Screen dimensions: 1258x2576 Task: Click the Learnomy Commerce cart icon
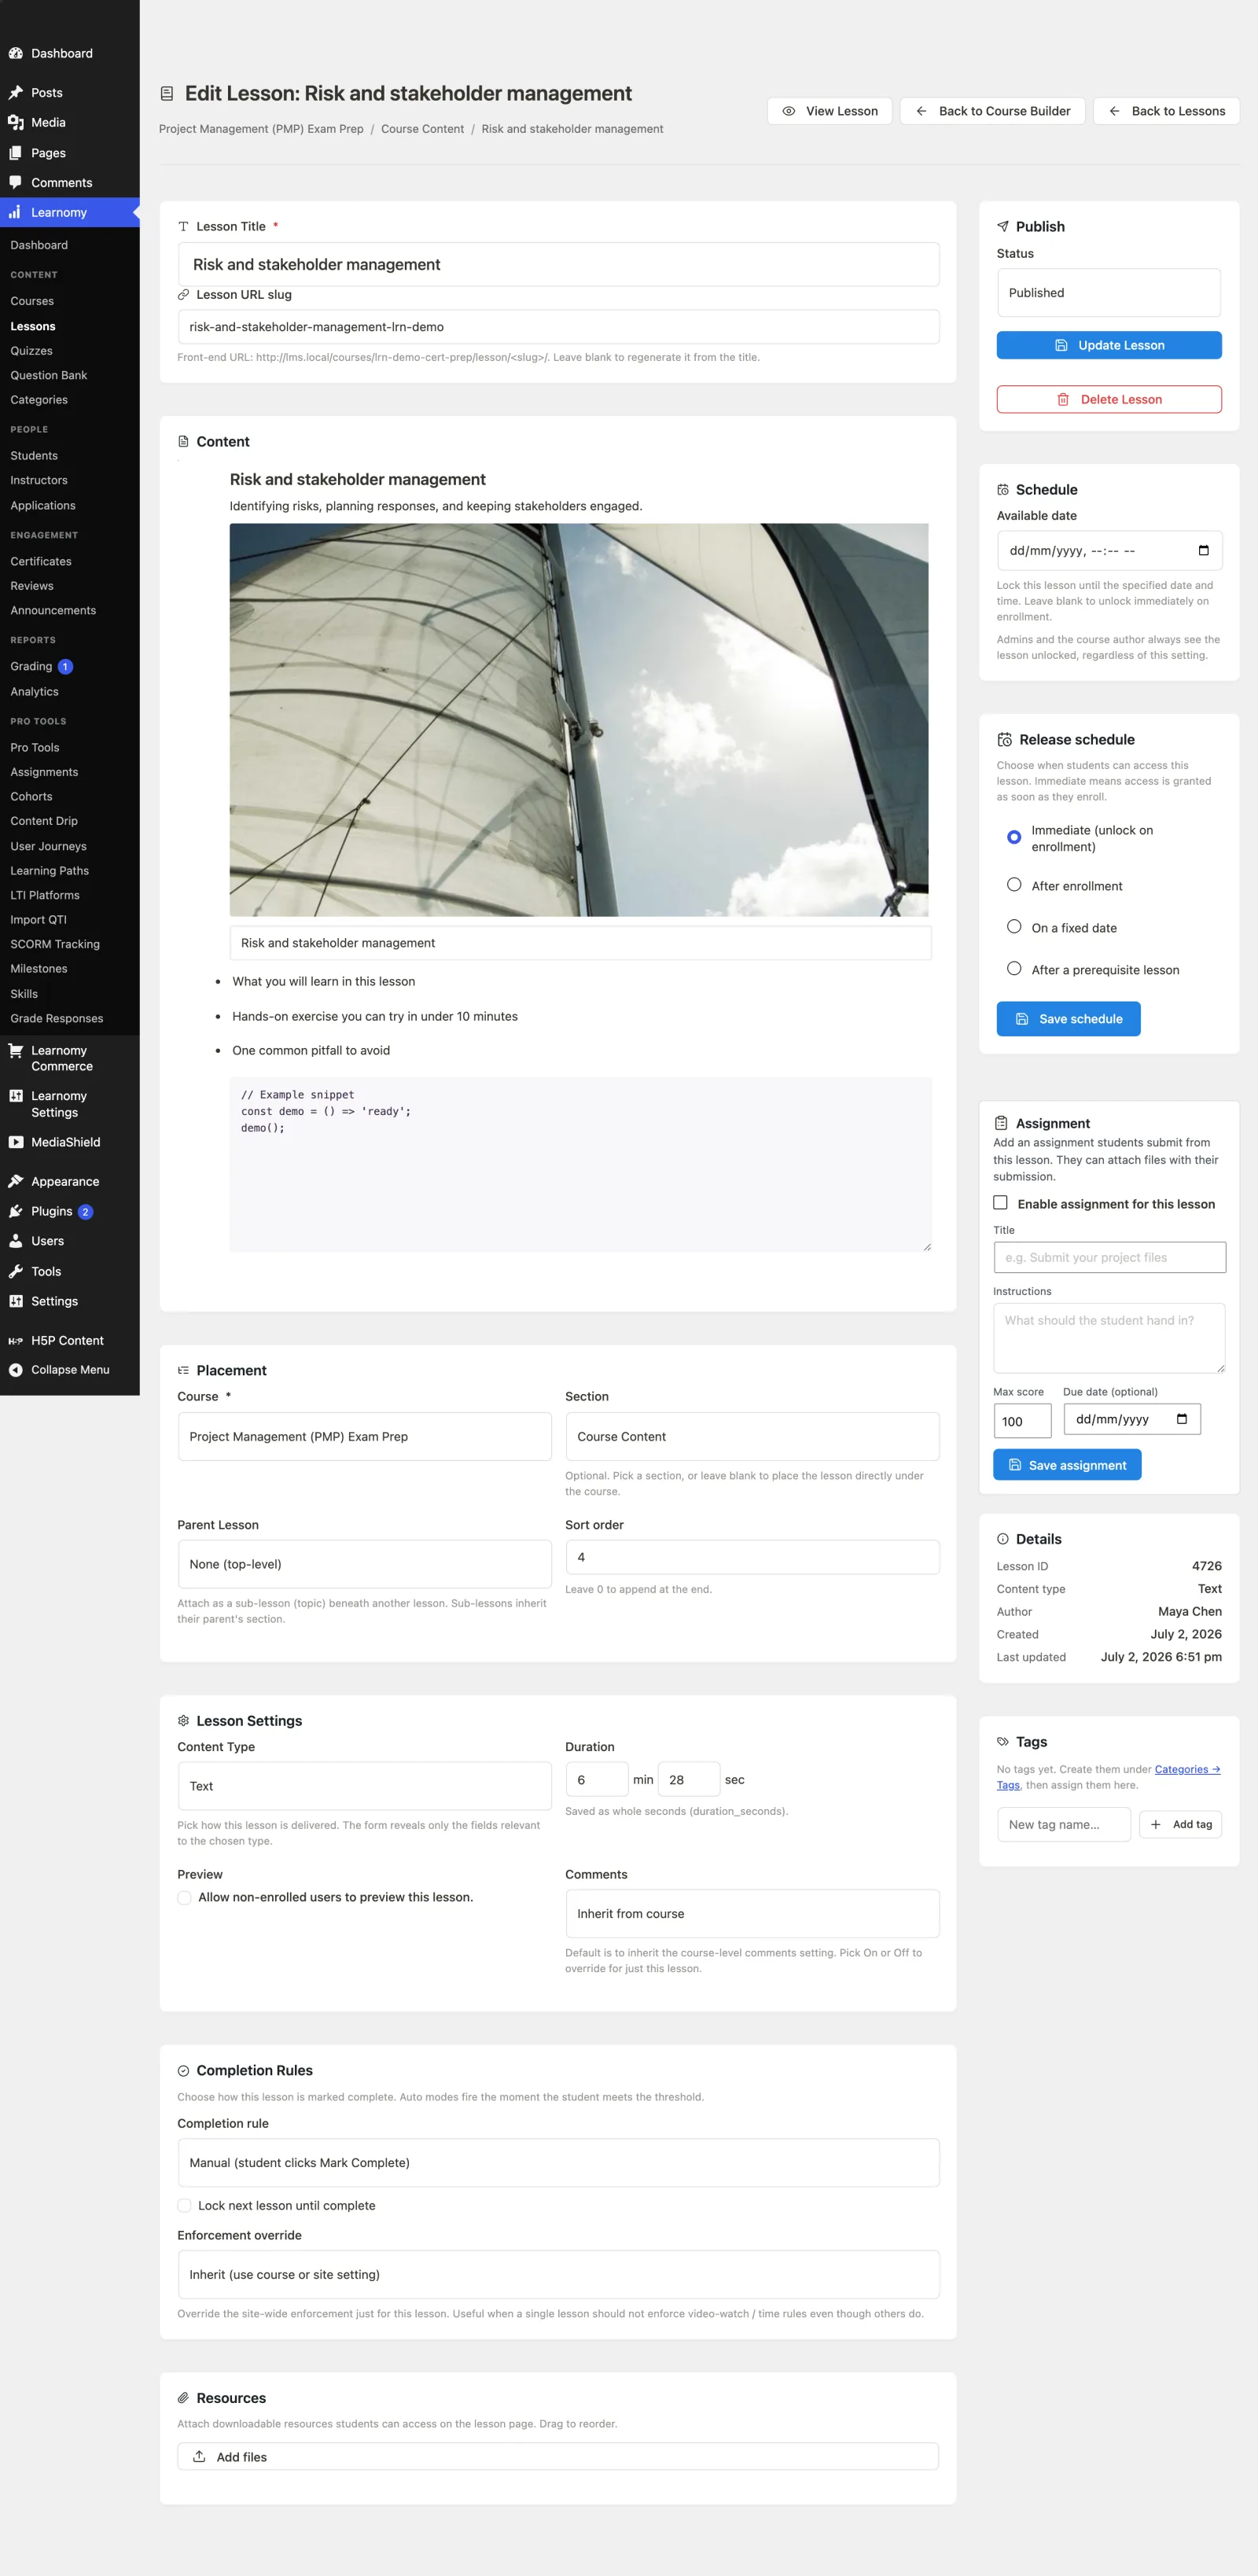click(16, 1050)
